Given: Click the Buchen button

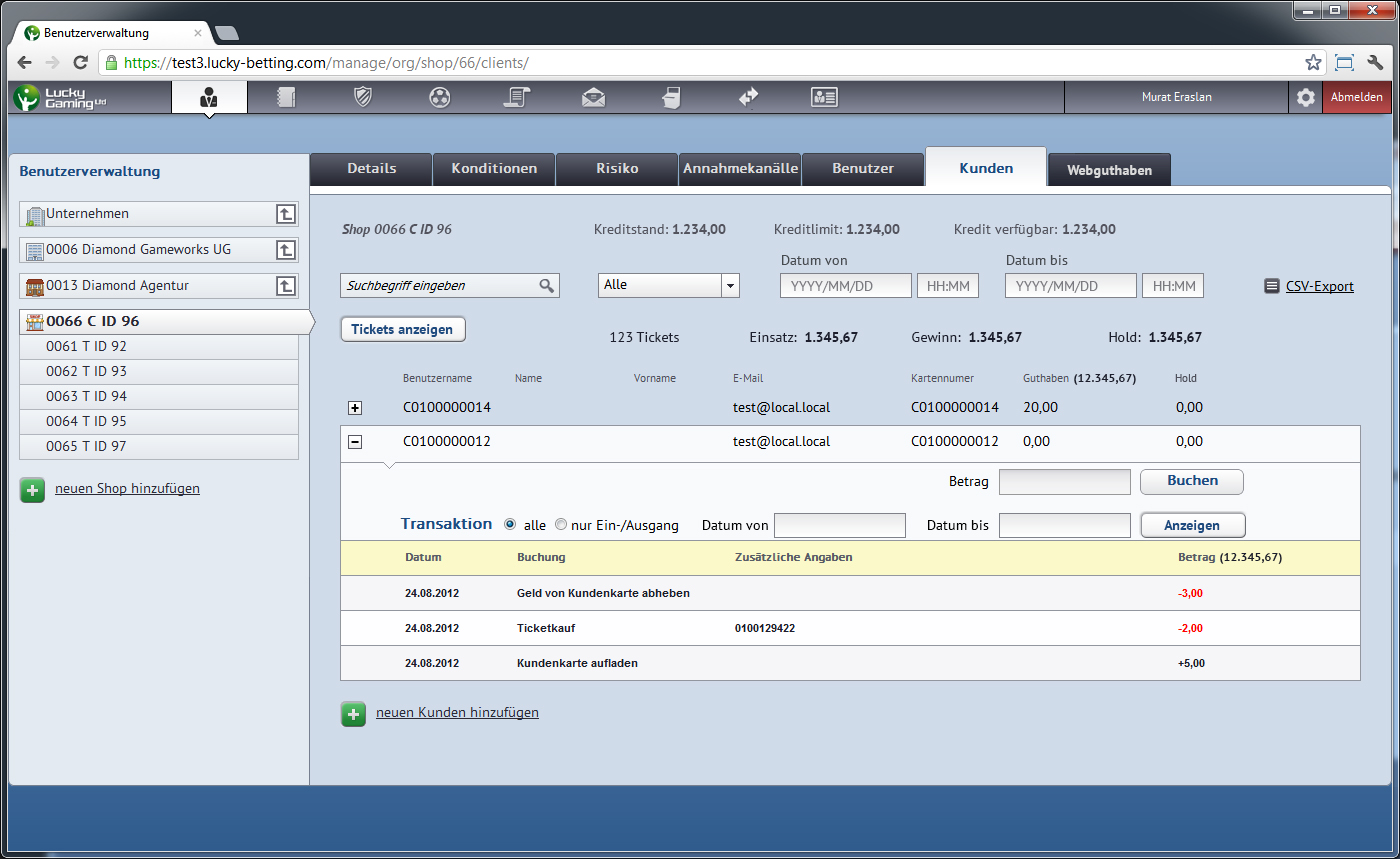Looking at the screenshot, I should 1192,481.
